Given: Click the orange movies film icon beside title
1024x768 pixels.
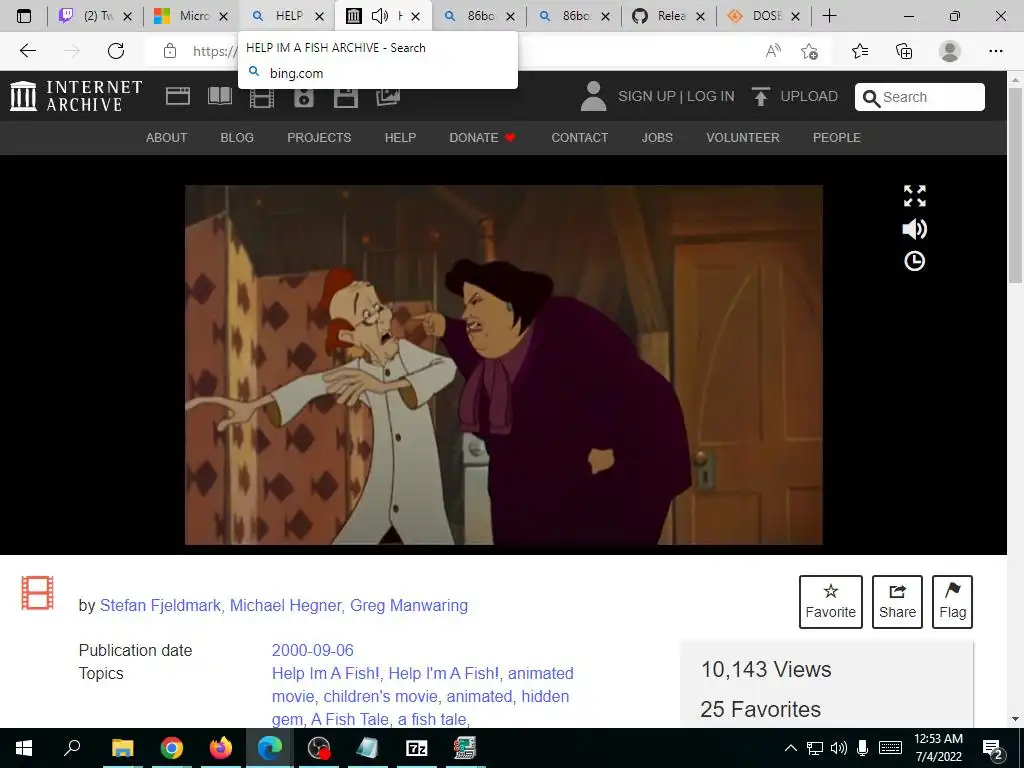Looking at the screenshot, I should click(x=37, y=593).
